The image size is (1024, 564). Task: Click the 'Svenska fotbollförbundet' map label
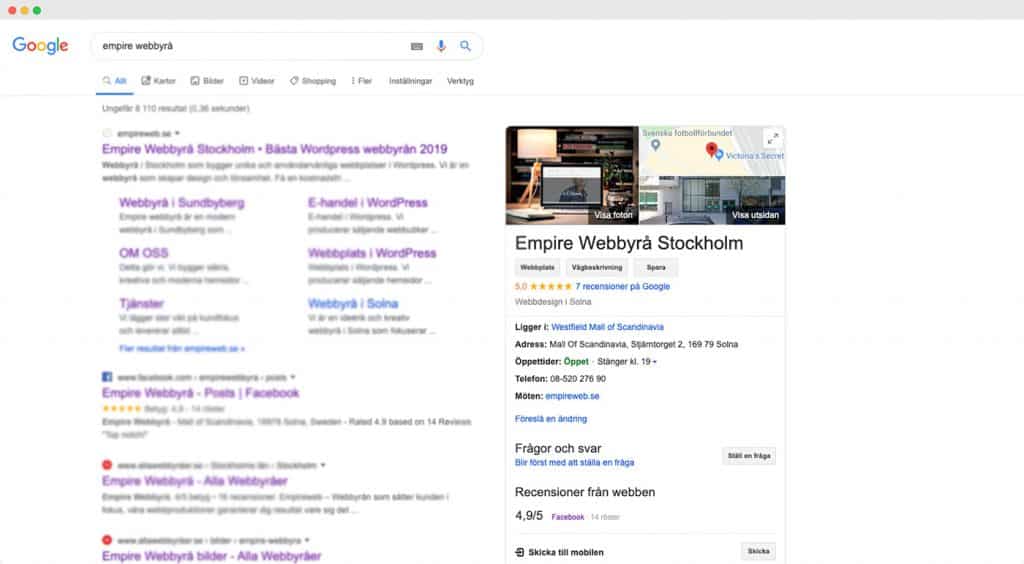click(687, 133)
